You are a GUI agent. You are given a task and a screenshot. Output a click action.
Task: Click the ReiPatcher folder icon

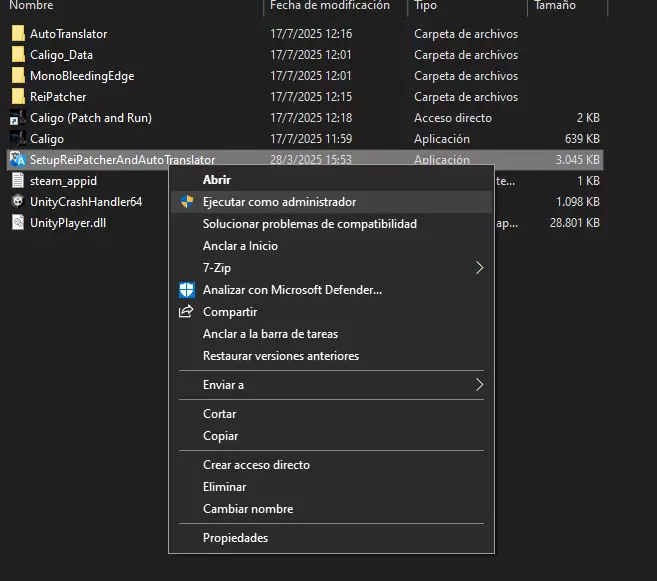[x=17, y=97]
